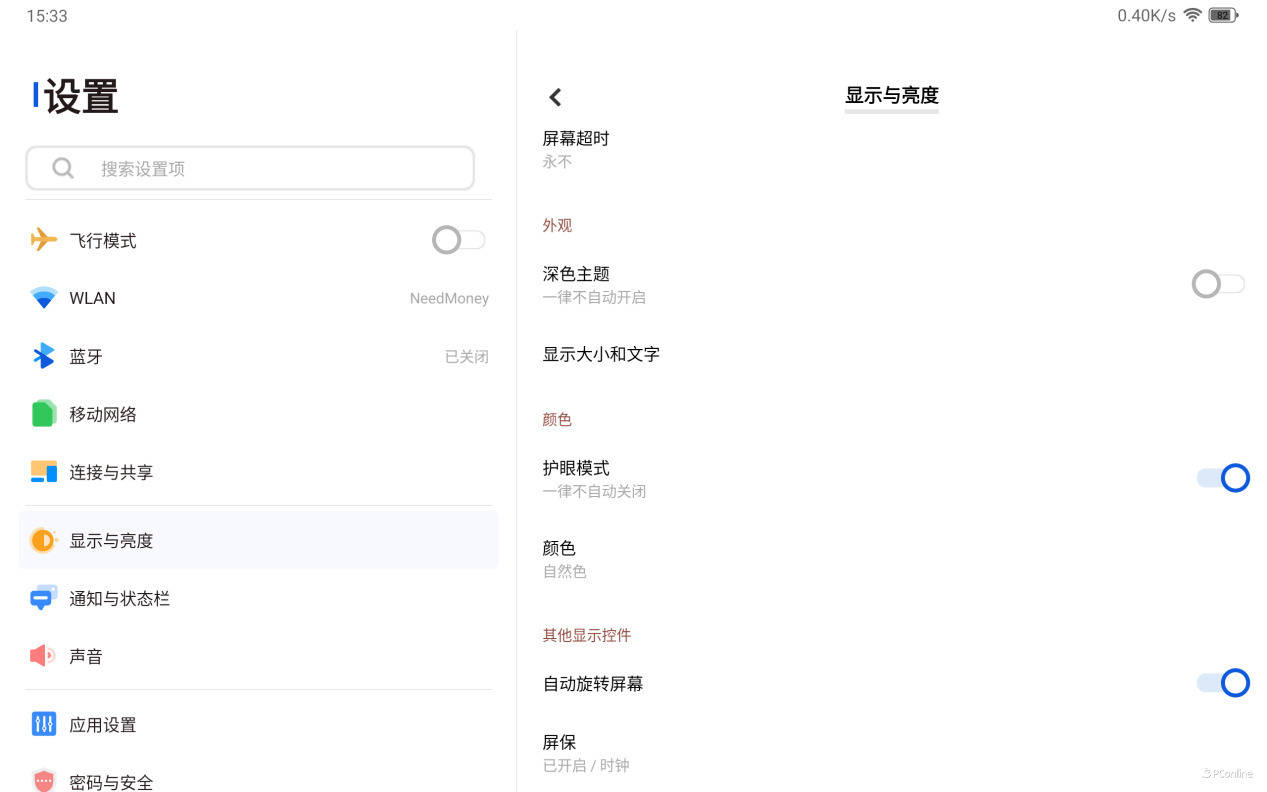
Task: Turn on the dark theme (深色主题) toggle
Action: click(1218, 284)
